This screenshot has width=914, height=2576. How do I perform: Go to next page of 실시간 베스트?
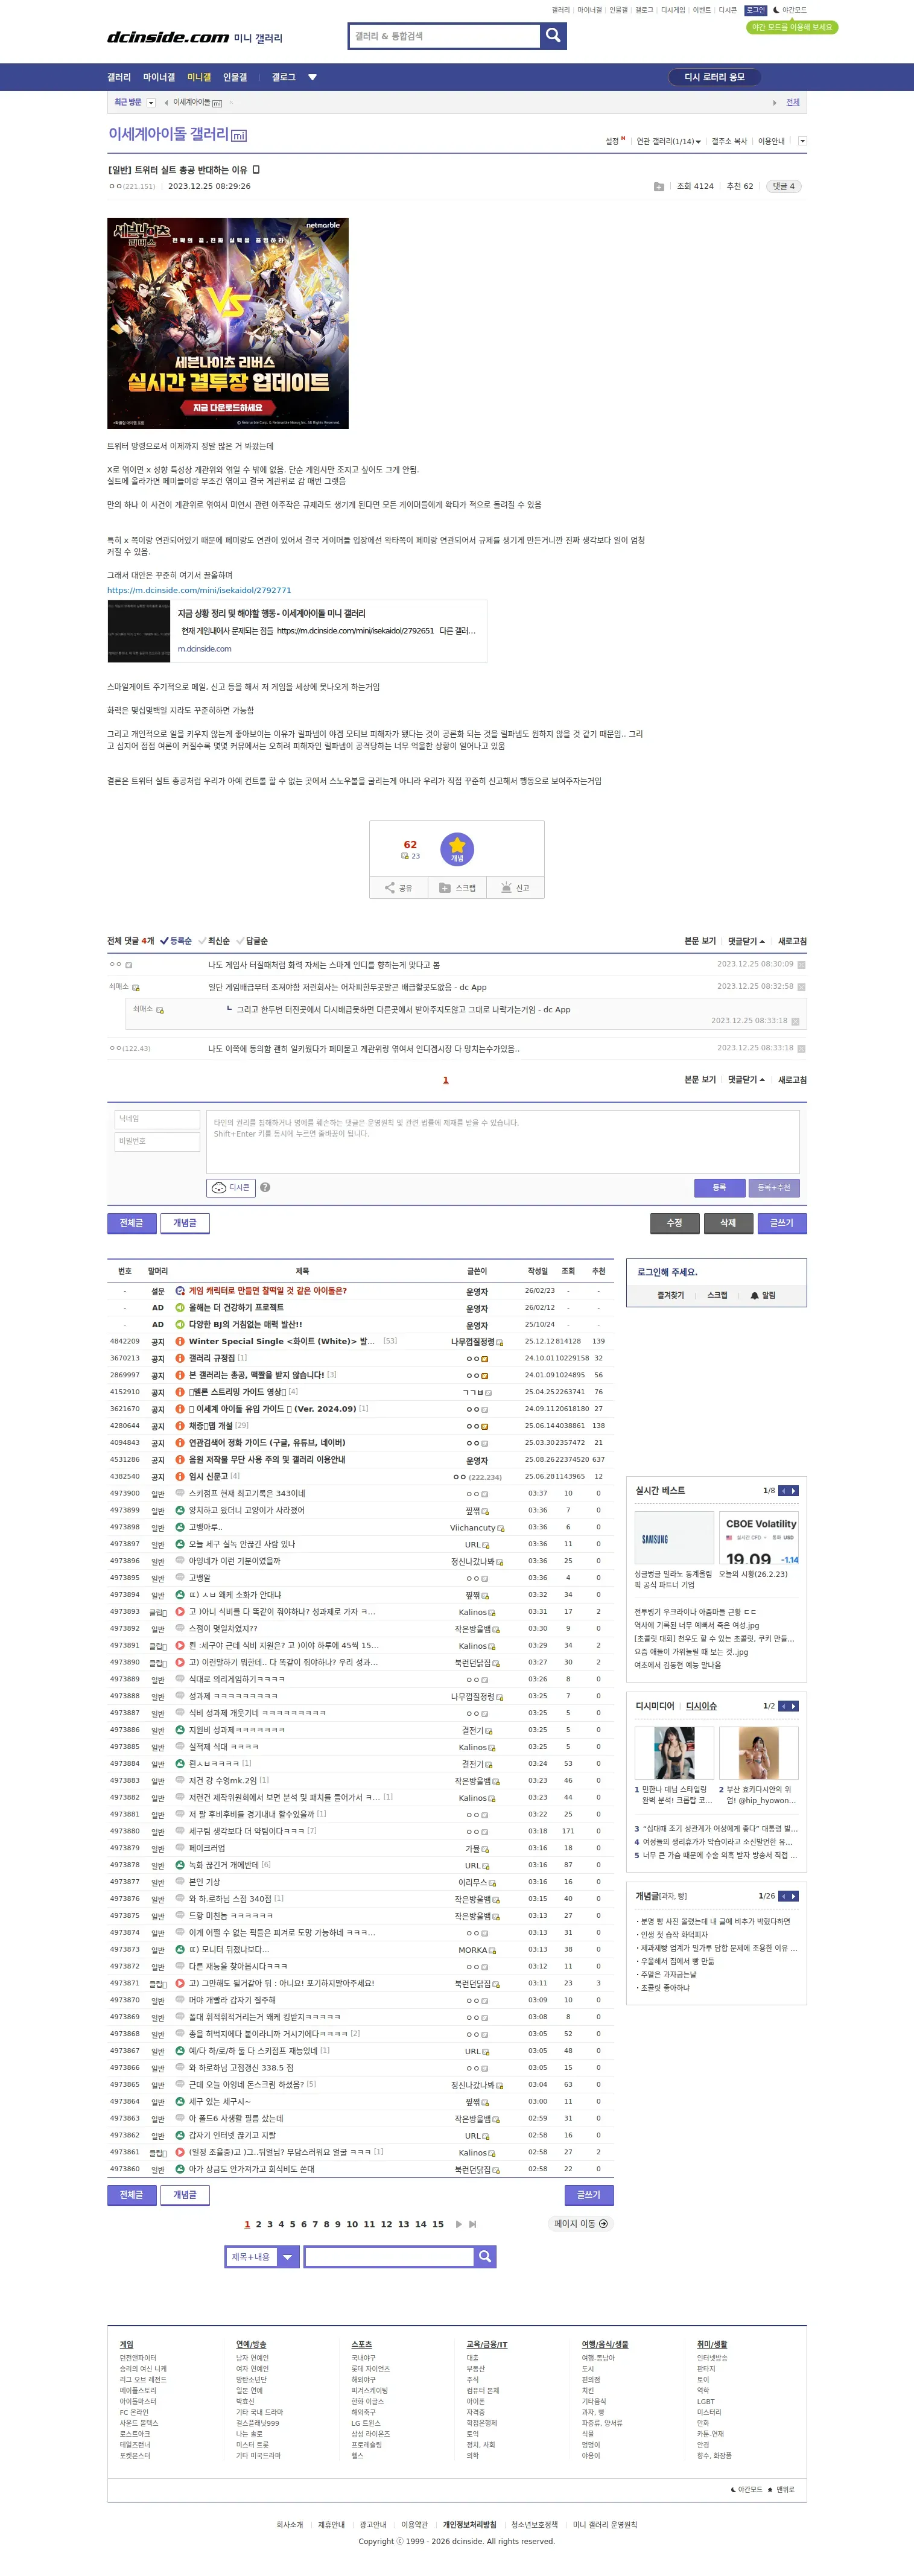pyautogui.click(x=794, y=1491)
